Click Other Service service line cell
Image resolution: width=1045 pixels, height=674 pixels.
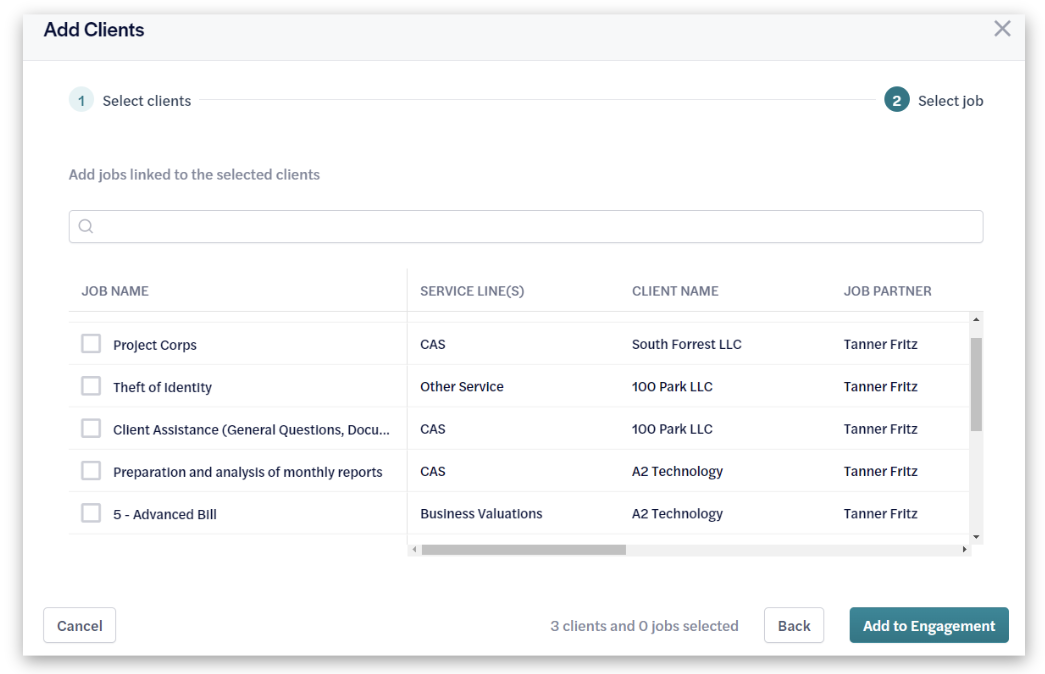coord(462,387)
